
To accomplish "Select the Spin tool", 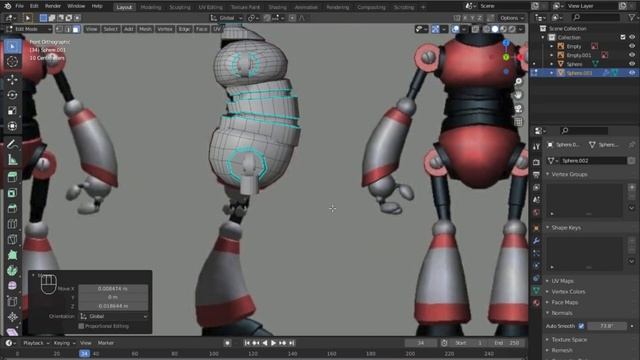I will tap(12, 270).
